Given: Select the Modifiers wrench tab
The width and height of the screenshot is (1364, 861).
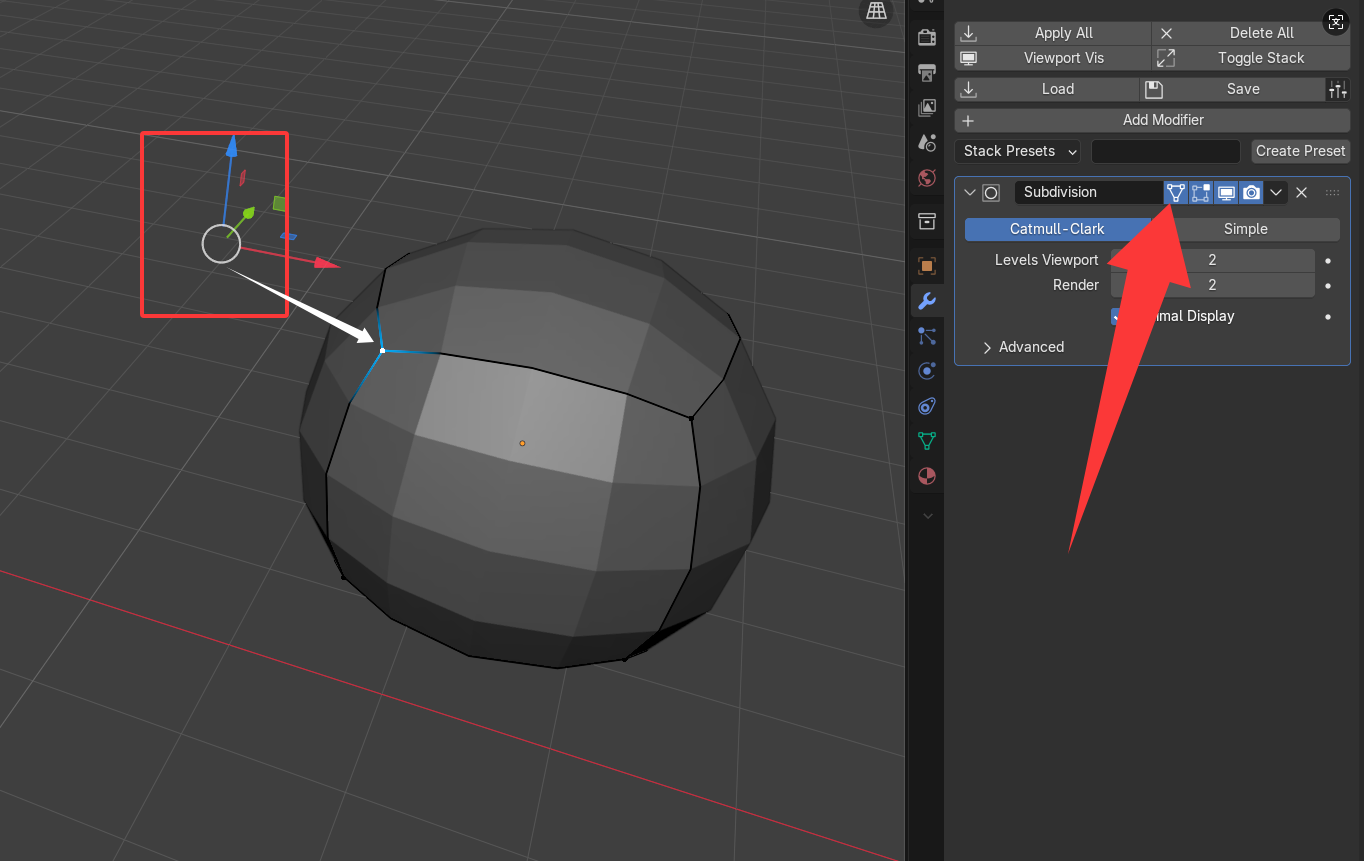Looking at the screenshot, I should pyautogui.click(x=927, y=301).
